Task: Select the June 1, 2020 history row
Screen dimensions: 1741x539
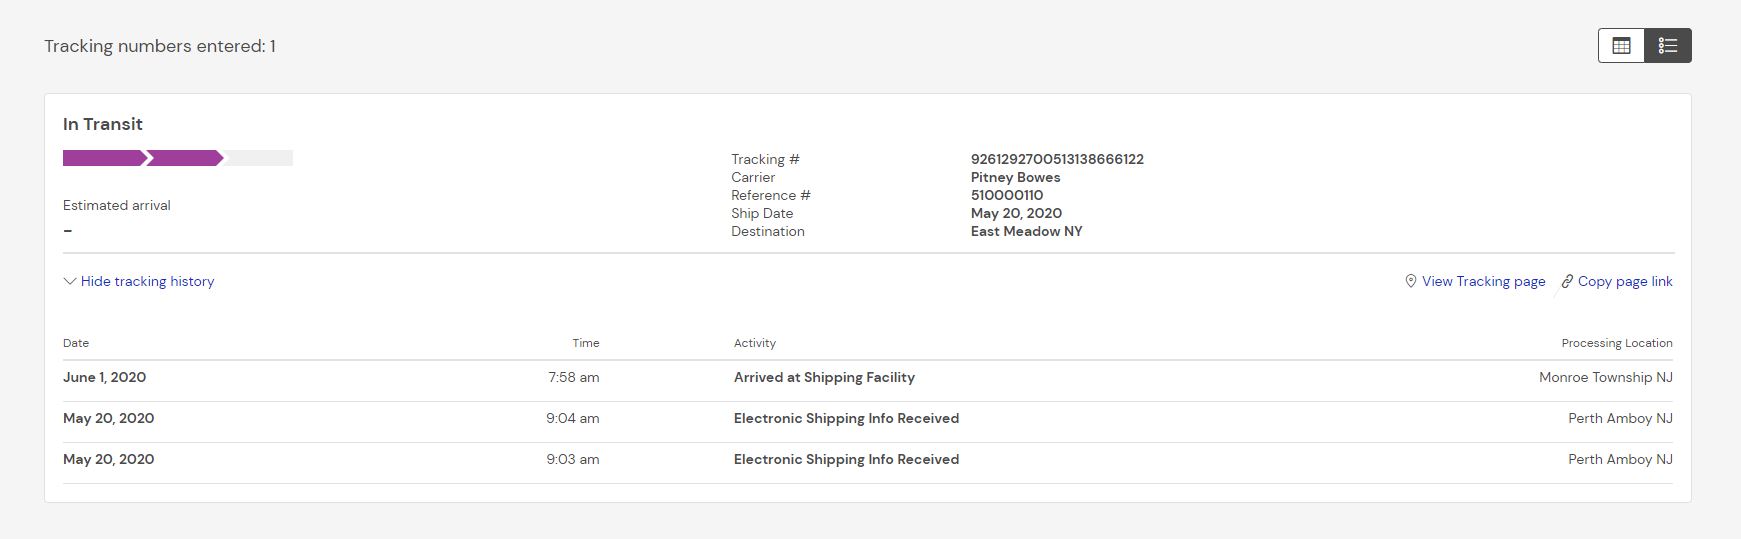Action: pyautogui.click(x=104, y=378)
